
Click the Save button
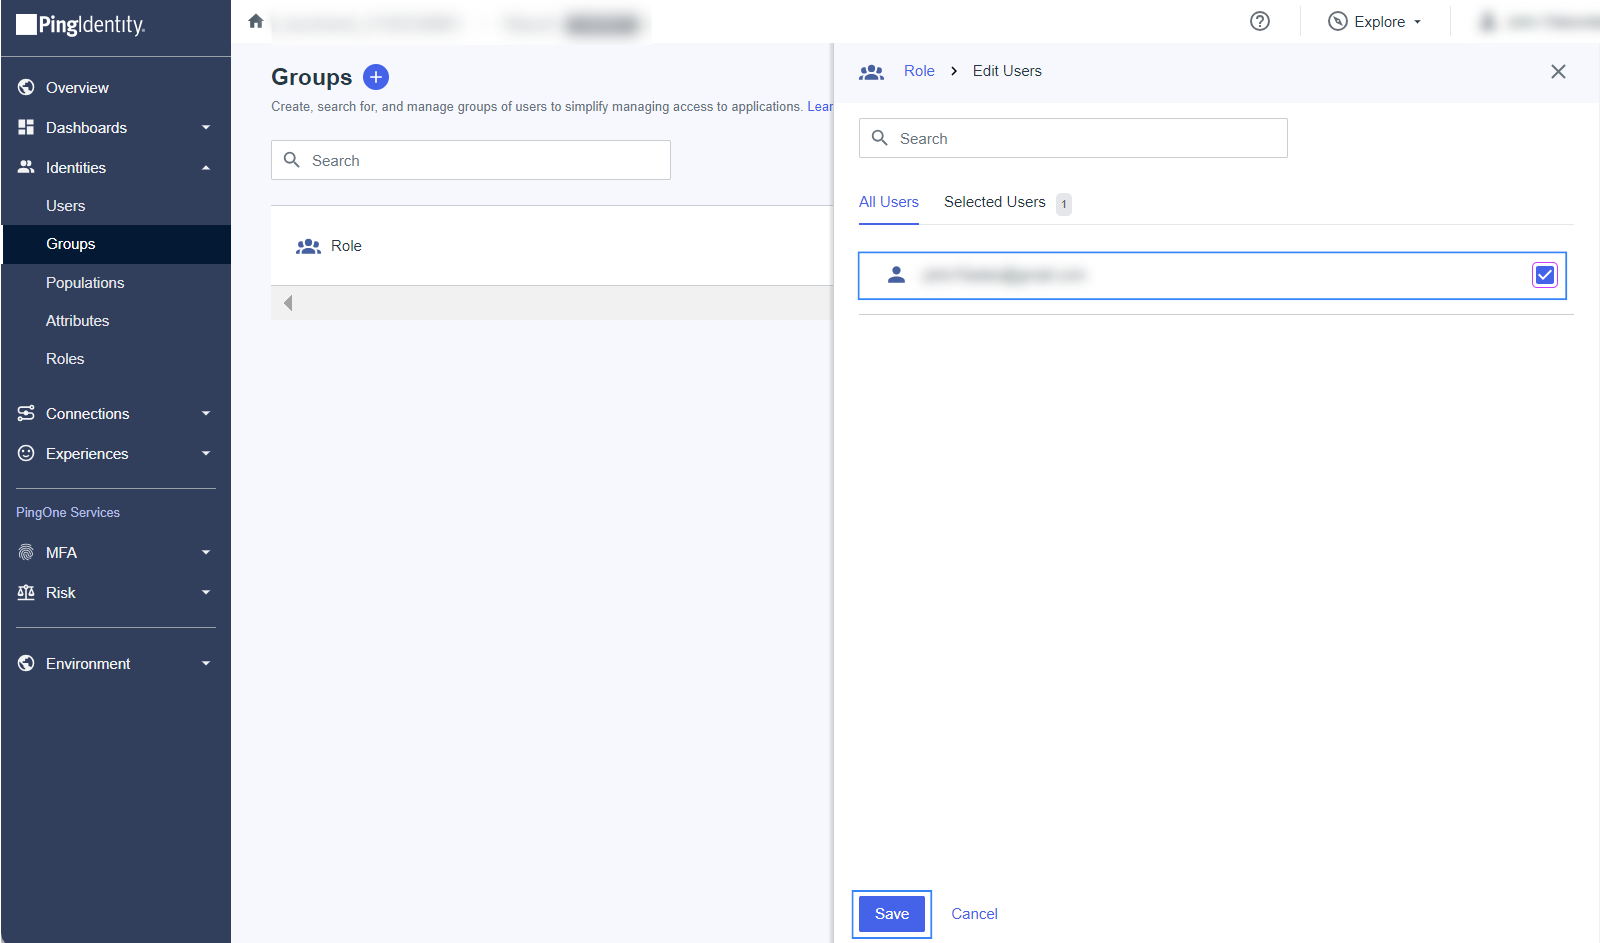891,914
